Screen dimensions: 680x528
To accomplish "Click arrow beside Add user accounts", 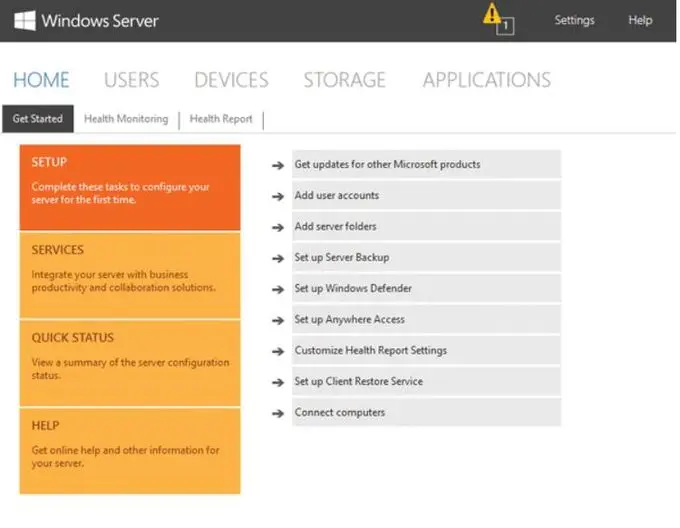I will pyautogui.click(x=278, y=196).
